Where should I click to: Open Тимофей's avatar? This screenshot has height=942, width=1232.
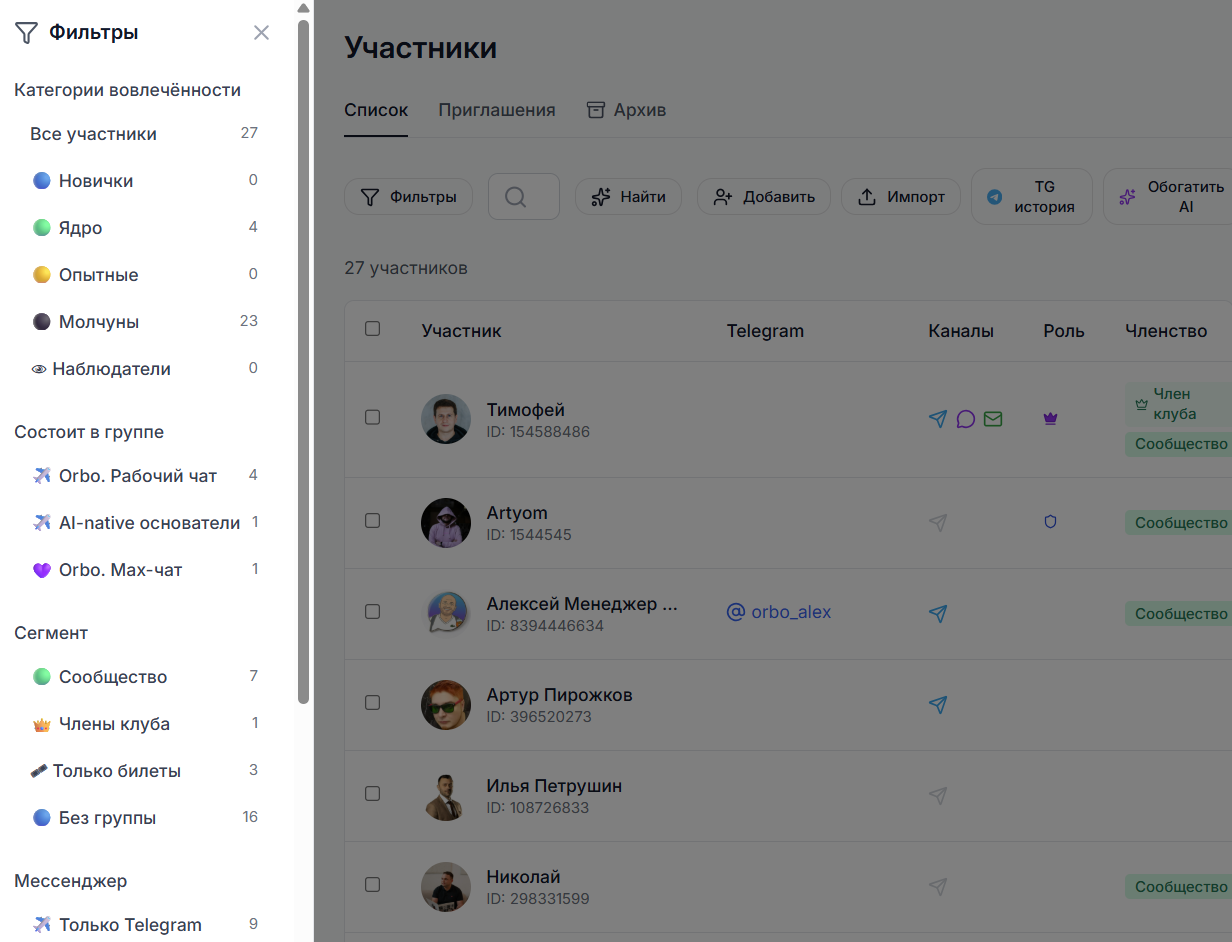point(446,419)
